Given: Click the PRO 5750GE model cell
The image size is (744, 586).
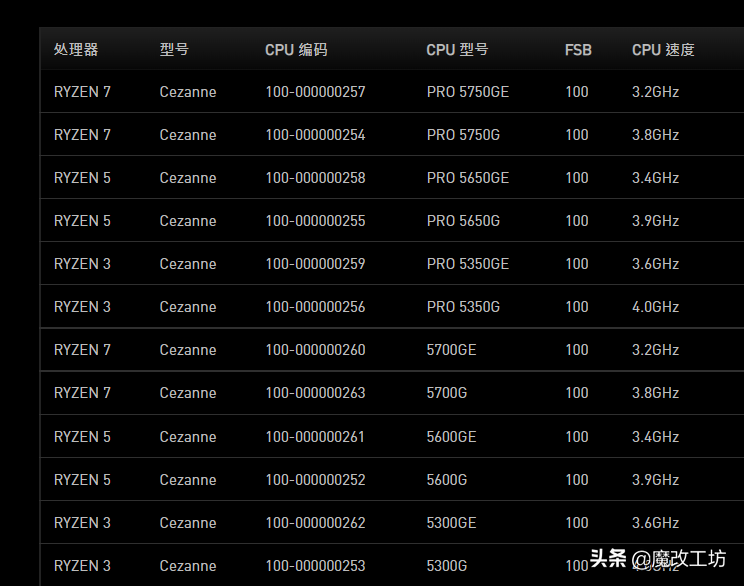Looking at the screenshot, I should coord(468,92).
